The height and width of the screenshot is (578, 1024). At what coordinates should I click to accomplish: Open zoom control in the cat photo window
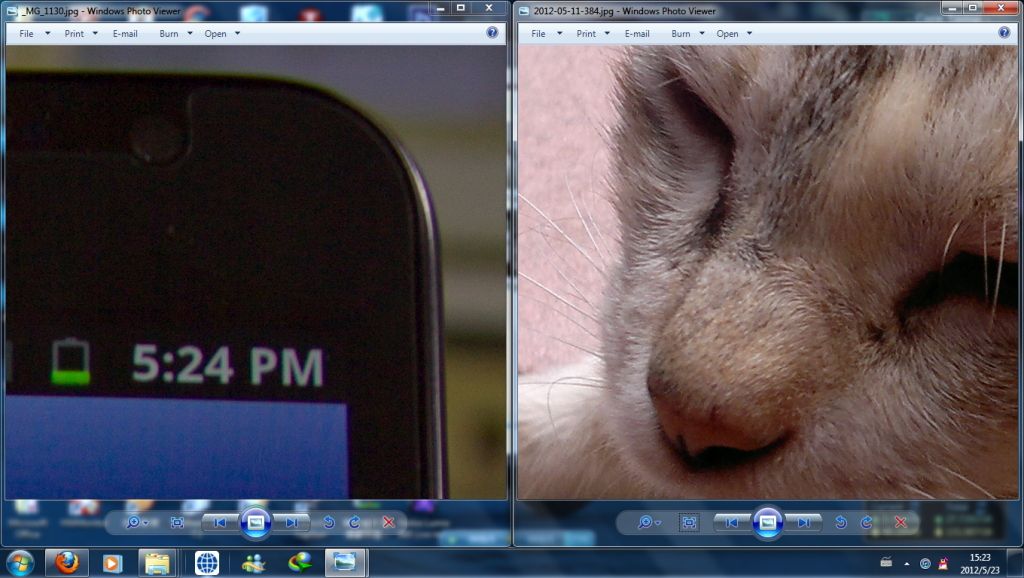click(x=649, y=522)
